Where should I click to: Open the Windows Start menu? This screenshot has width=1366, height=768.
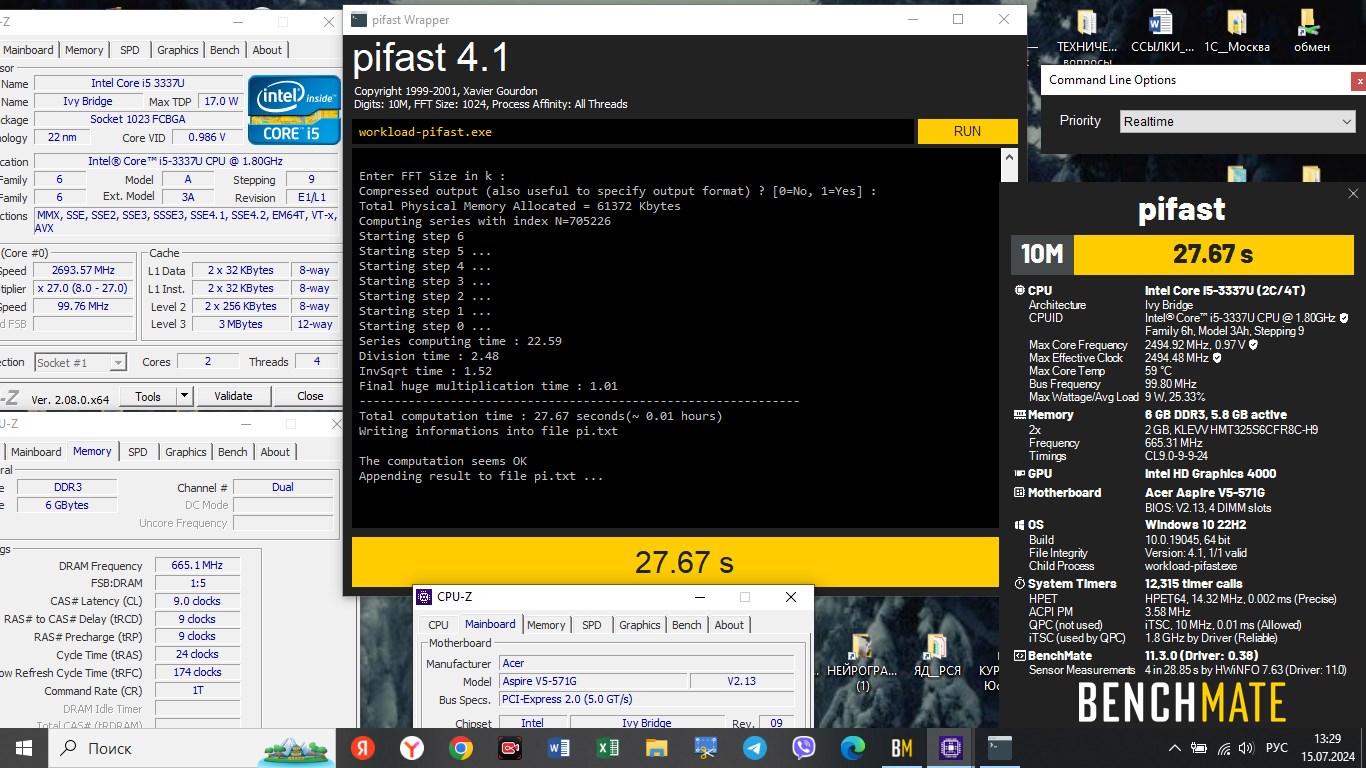[x=23, y=747]
